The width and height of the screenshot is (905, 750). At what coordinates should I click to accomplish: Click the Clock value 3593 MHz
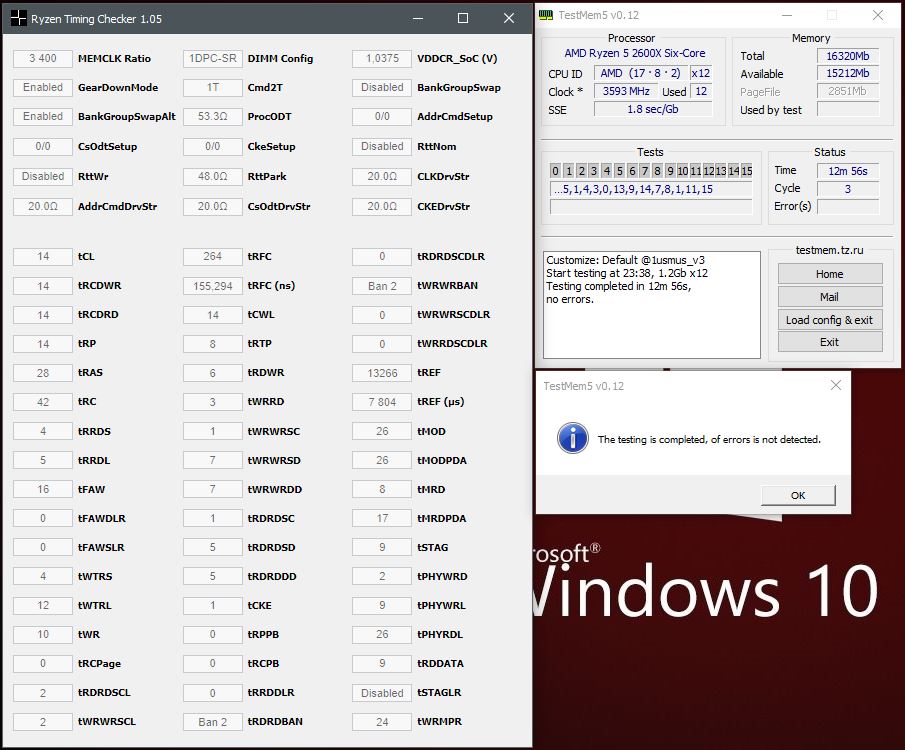tap(626, 91)
